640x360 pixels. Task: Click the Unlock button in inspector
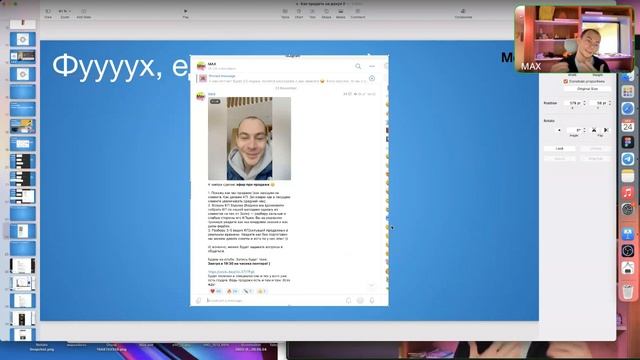tap(596, 149)
